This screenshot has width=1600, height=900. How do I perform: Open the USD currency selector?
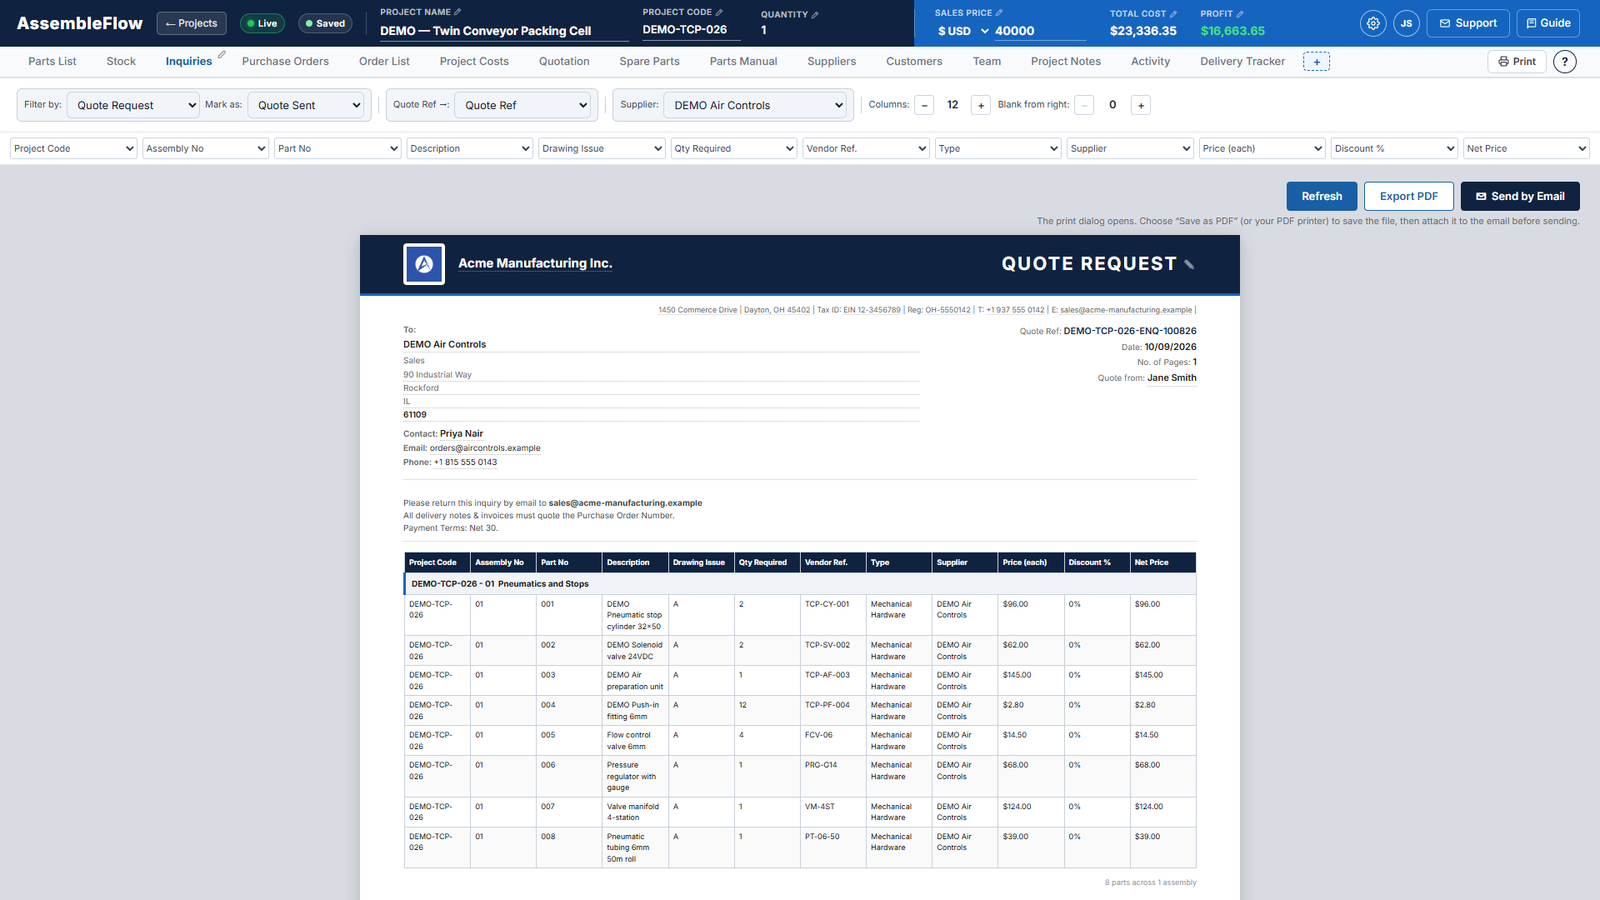963,31
